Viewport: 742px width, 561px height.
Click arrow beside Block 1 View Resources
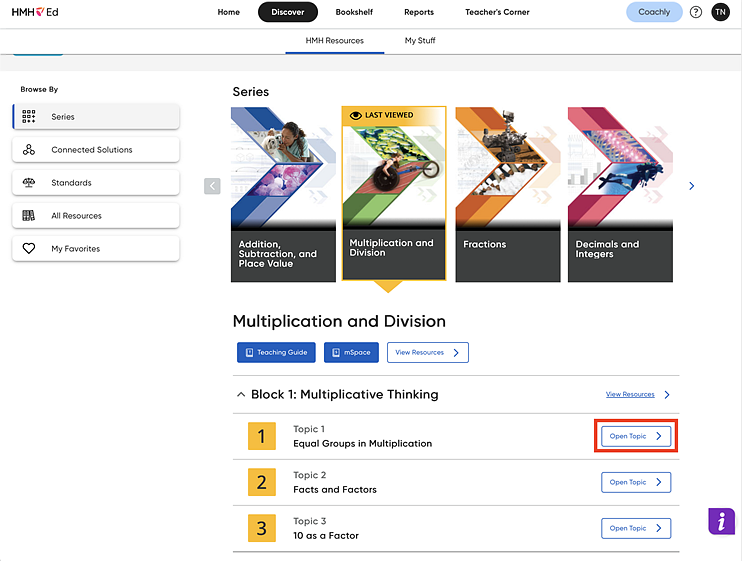667,394
